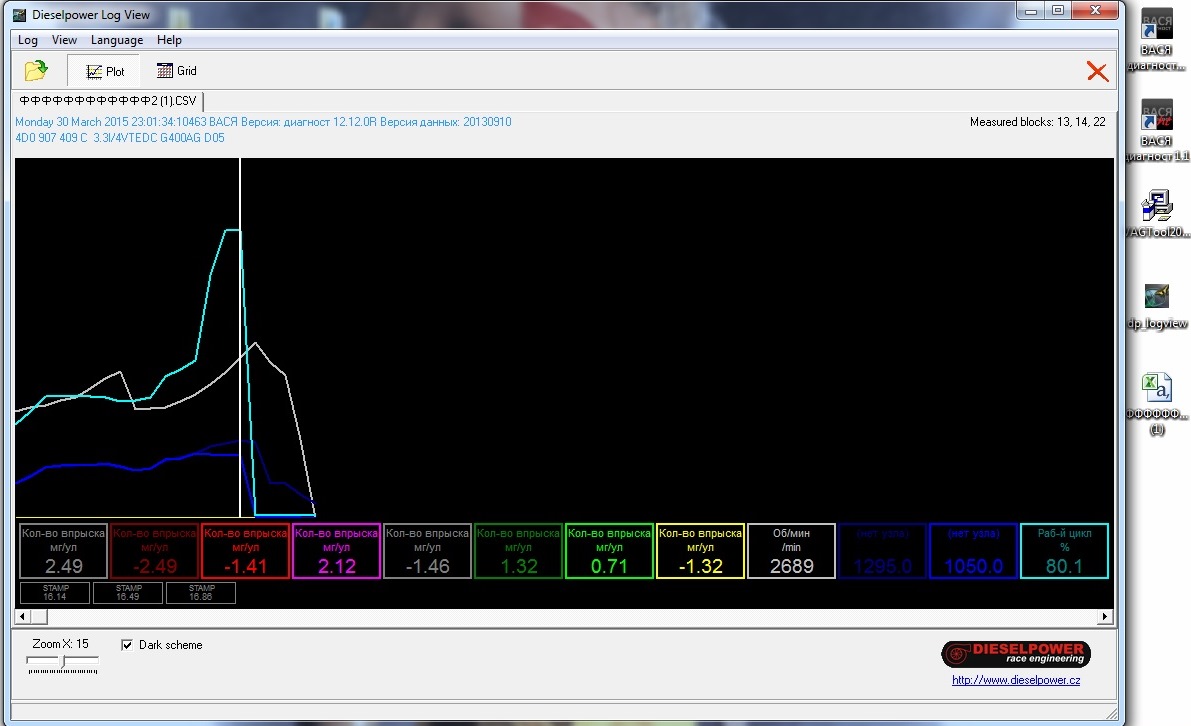This screenshot has height=726, width=1191.
Task: Toggle the Раб-й цикл 80.1 channel
Action: (1064, 551)
